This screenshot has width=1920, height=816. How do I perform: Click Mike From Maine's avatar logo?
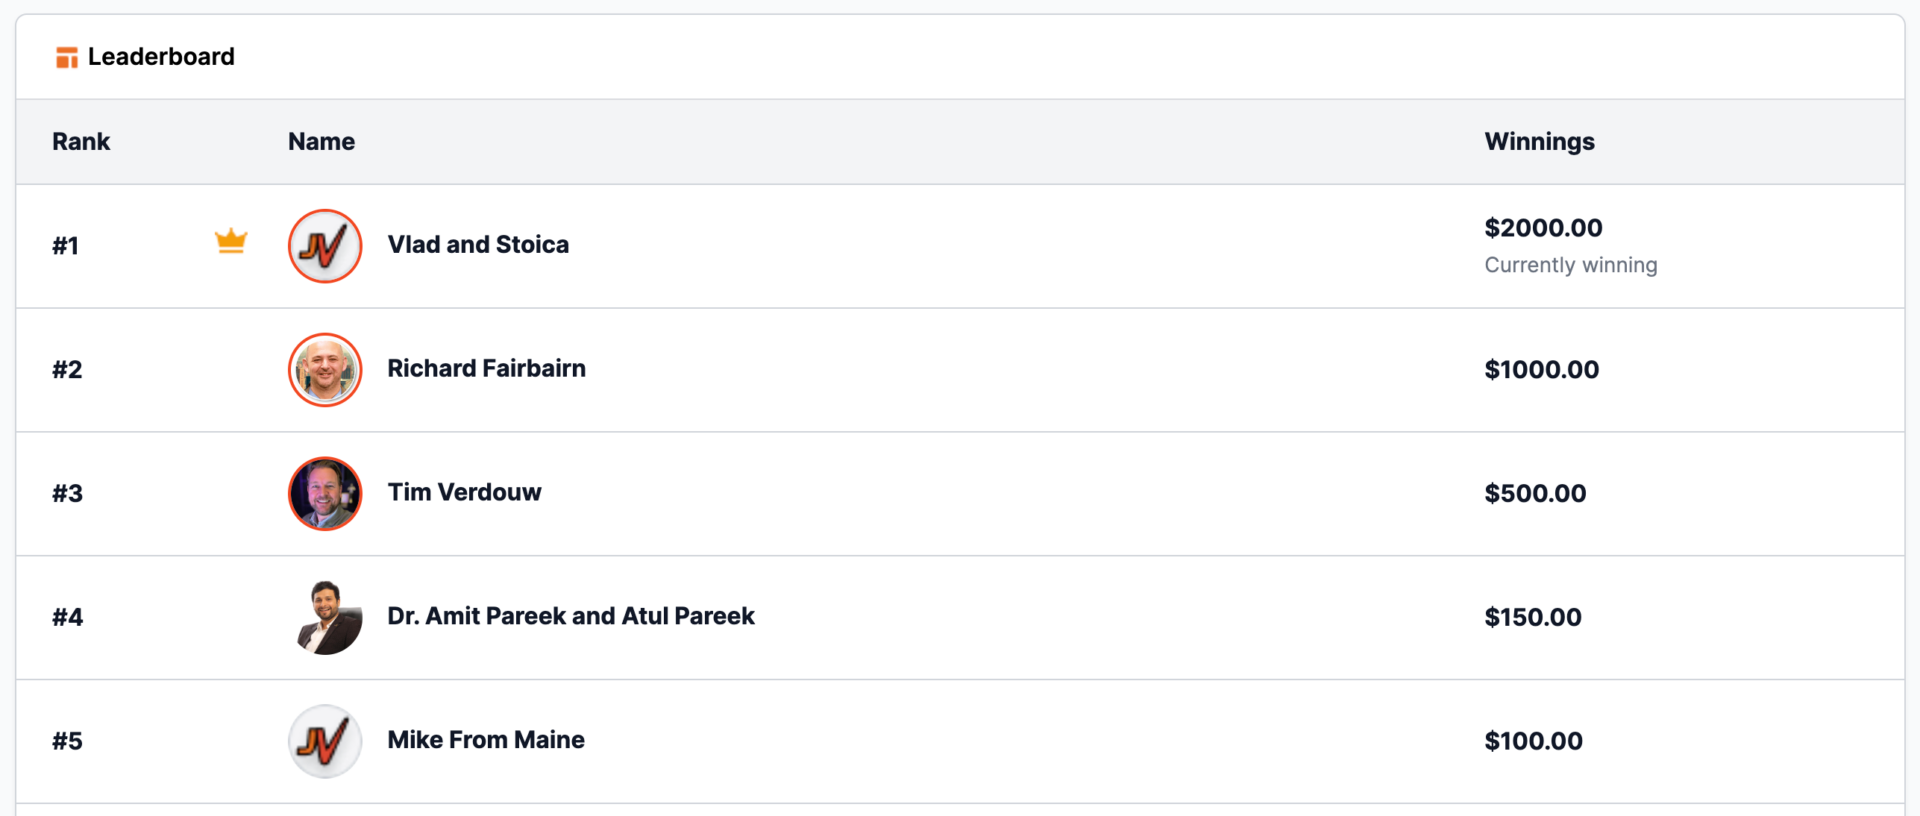pos(325,742)
